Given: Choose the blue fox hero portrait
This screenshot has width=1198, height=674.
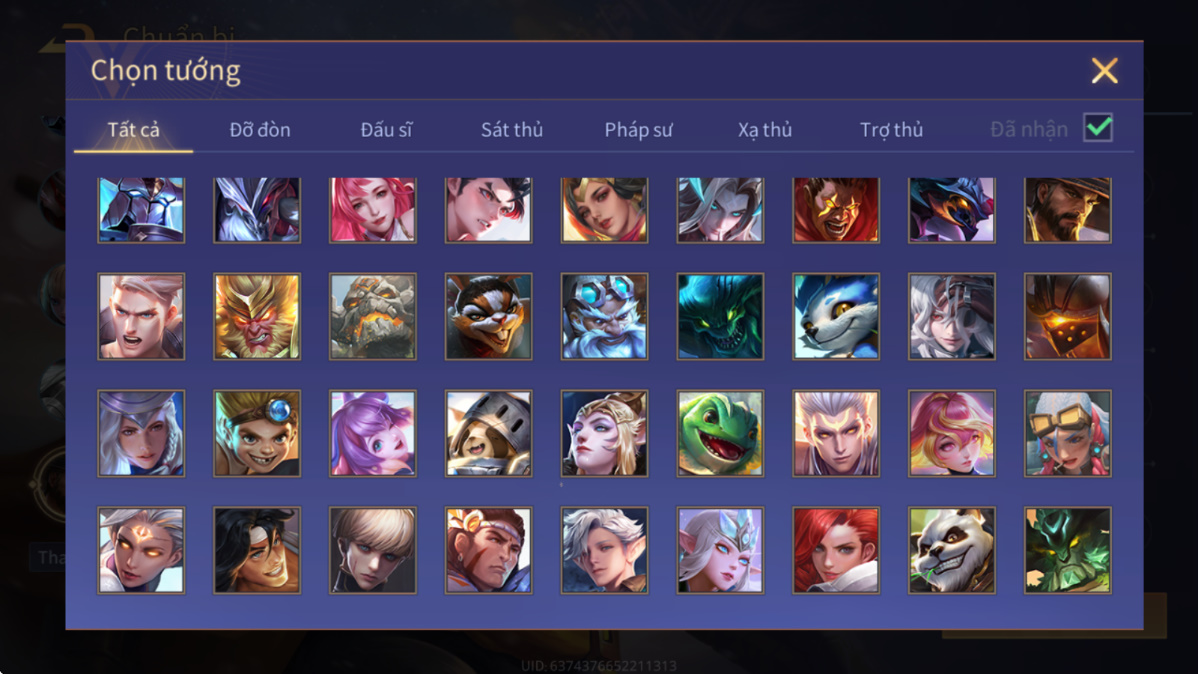Looking at the screenshot, I should coord(836,316).
